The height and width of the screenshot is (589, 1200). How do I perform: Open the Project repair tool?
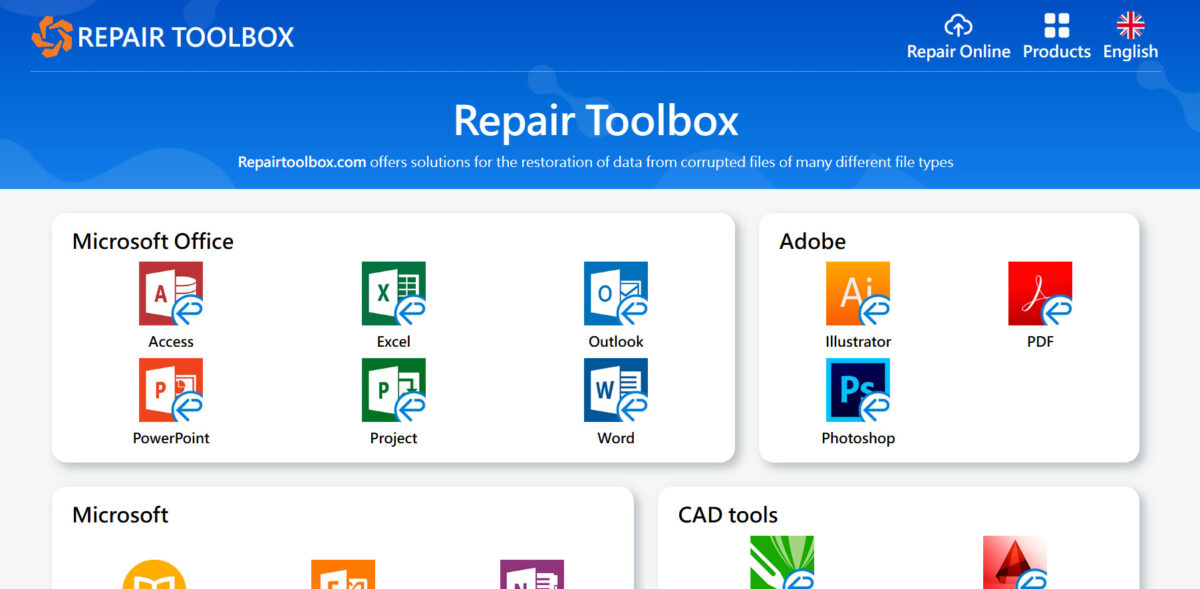[393, 392]
